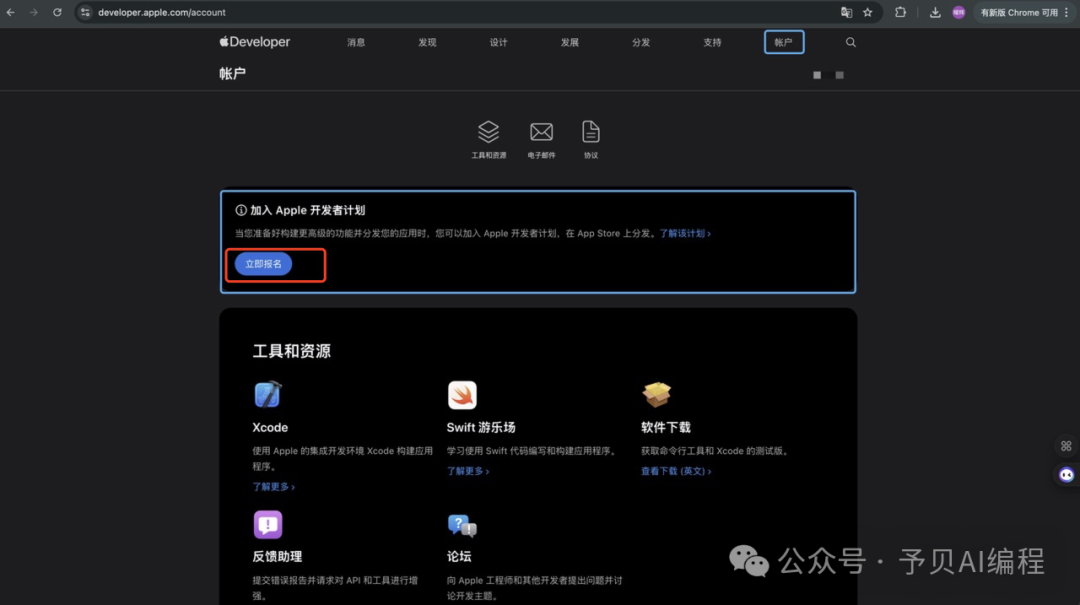Follow 了解更多 link under Swift 游乐场
Screen dimensions: 1080x605
coord(468,471)
